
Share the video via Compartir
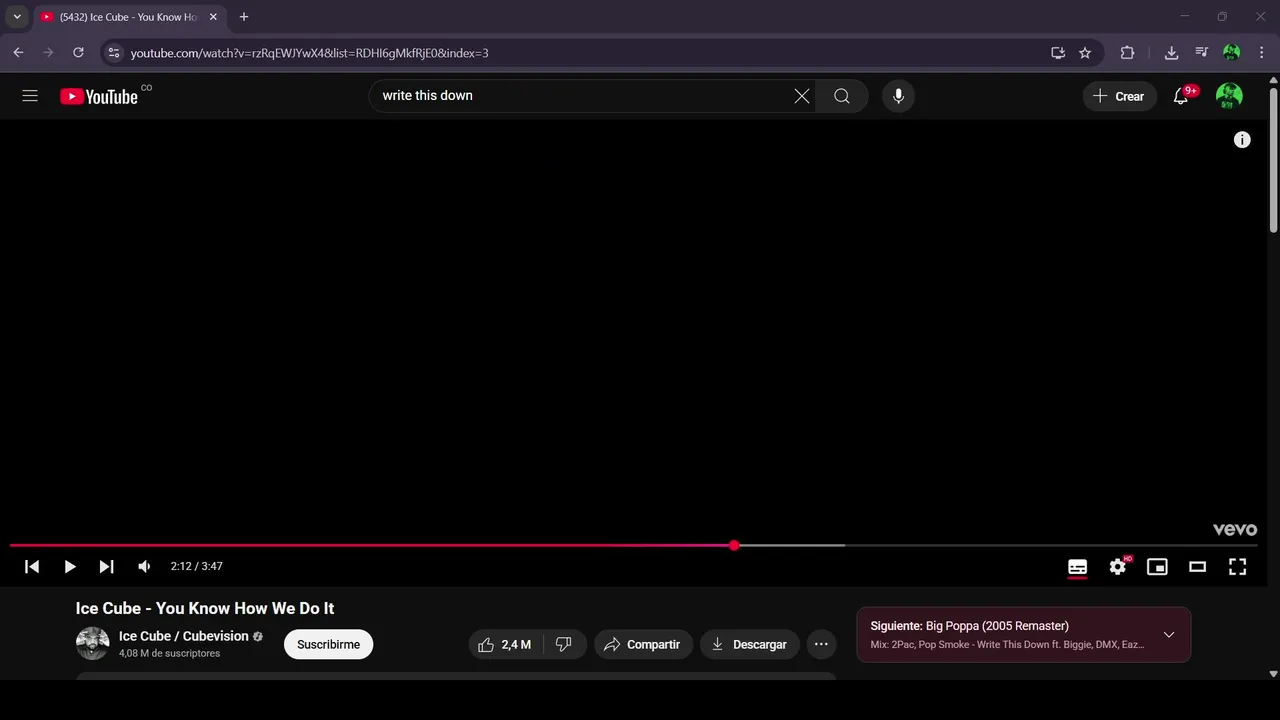click(x=643, y=645)
